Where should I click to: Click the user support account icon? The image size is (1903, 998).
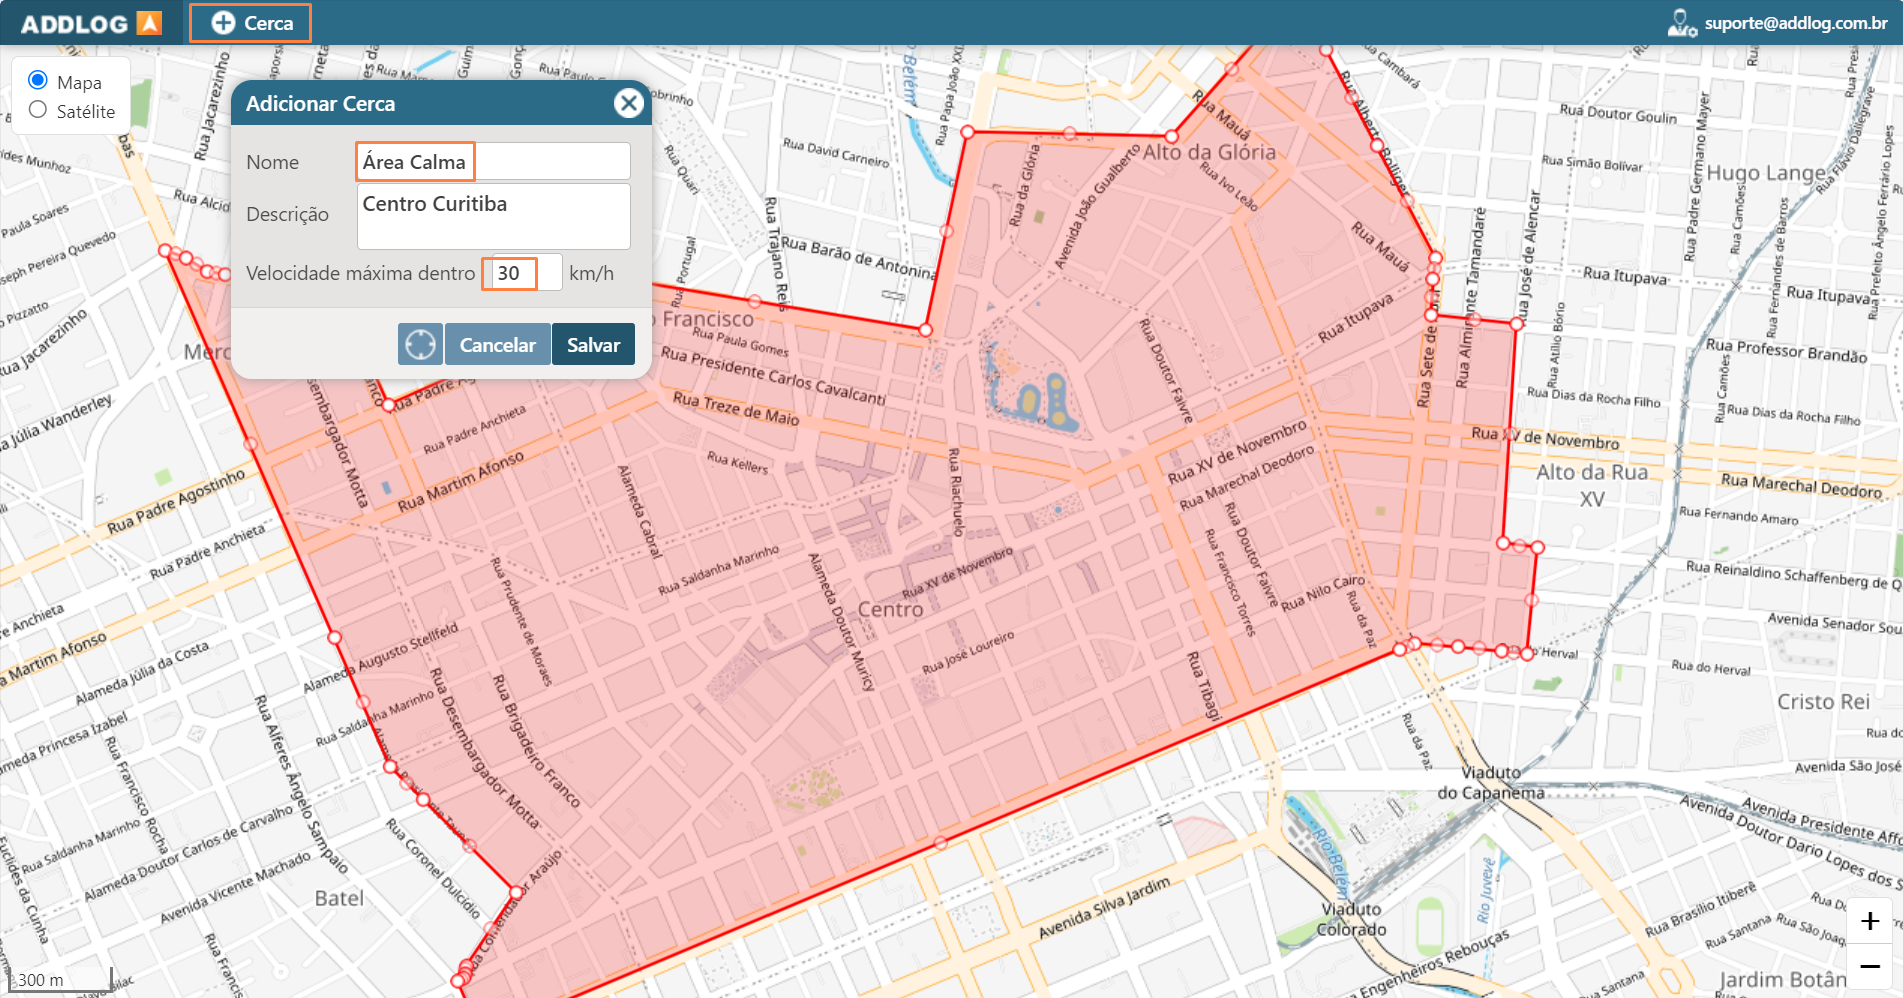(1681, 23)
